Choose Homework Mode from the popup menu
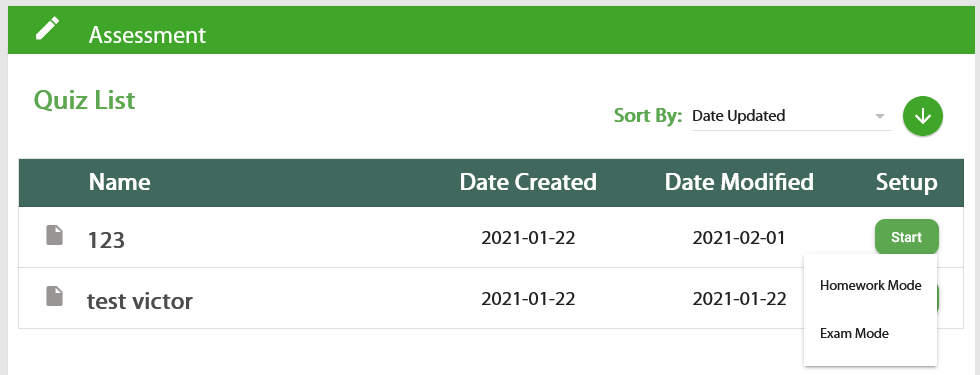This screenshot has height=375, width=980. [870, 285]
